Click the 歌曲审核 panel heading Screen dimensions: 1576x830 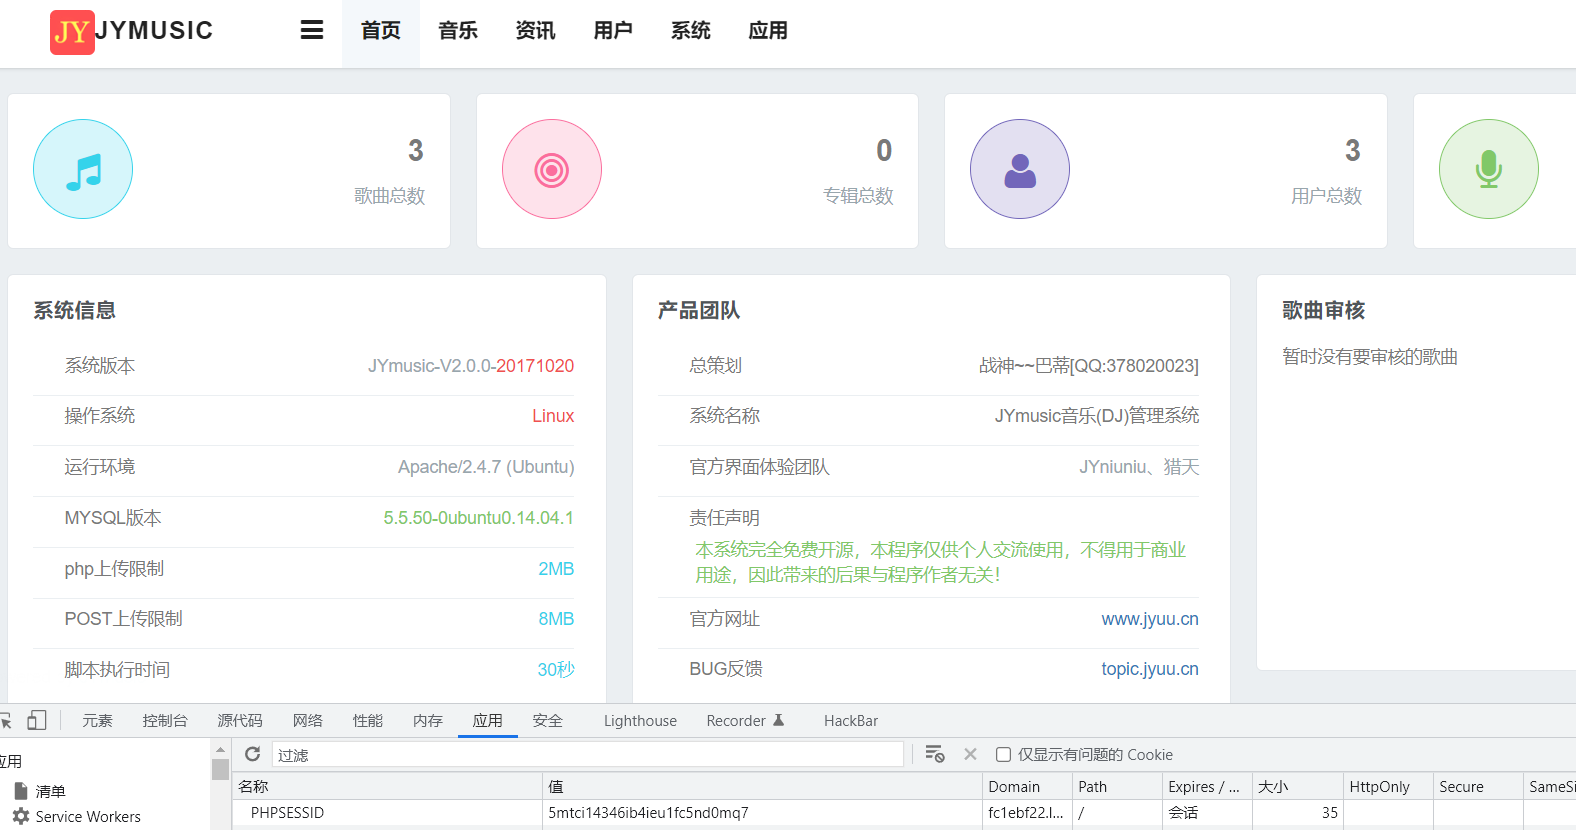pos(1324,311)
